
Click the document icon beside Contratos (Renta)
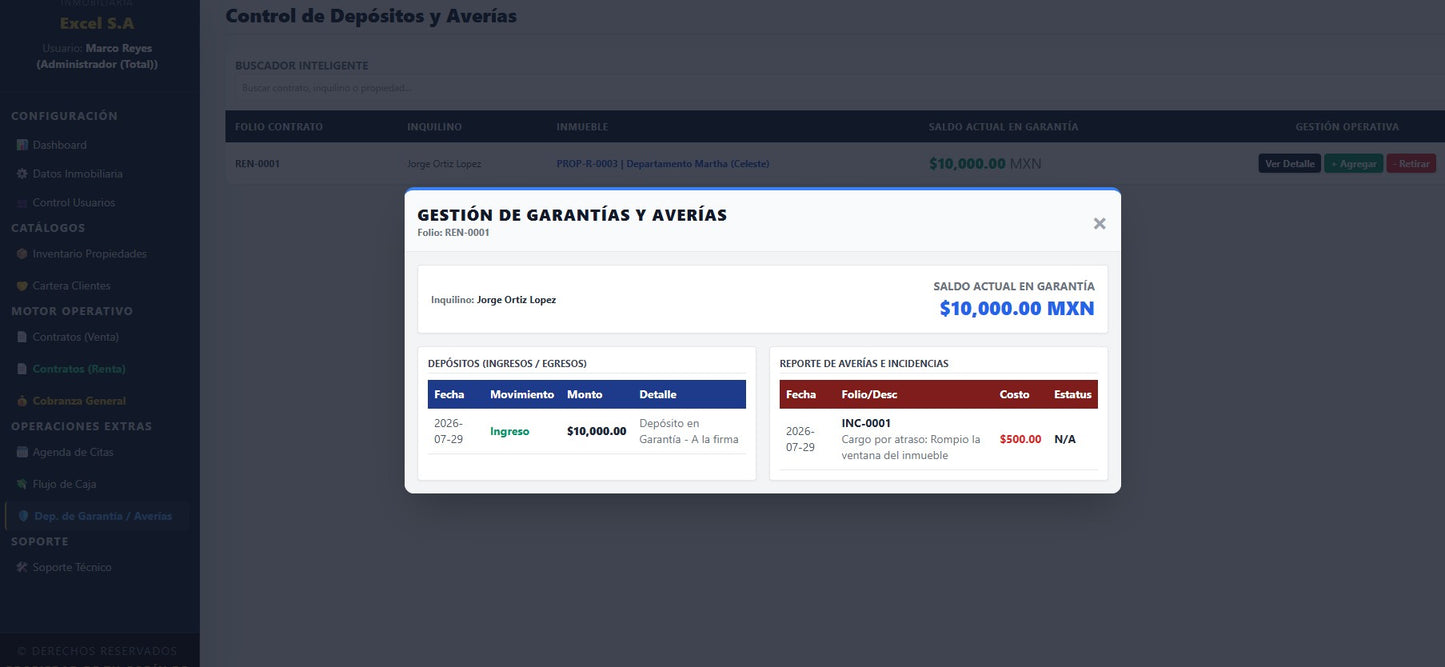tap(23, 369)
